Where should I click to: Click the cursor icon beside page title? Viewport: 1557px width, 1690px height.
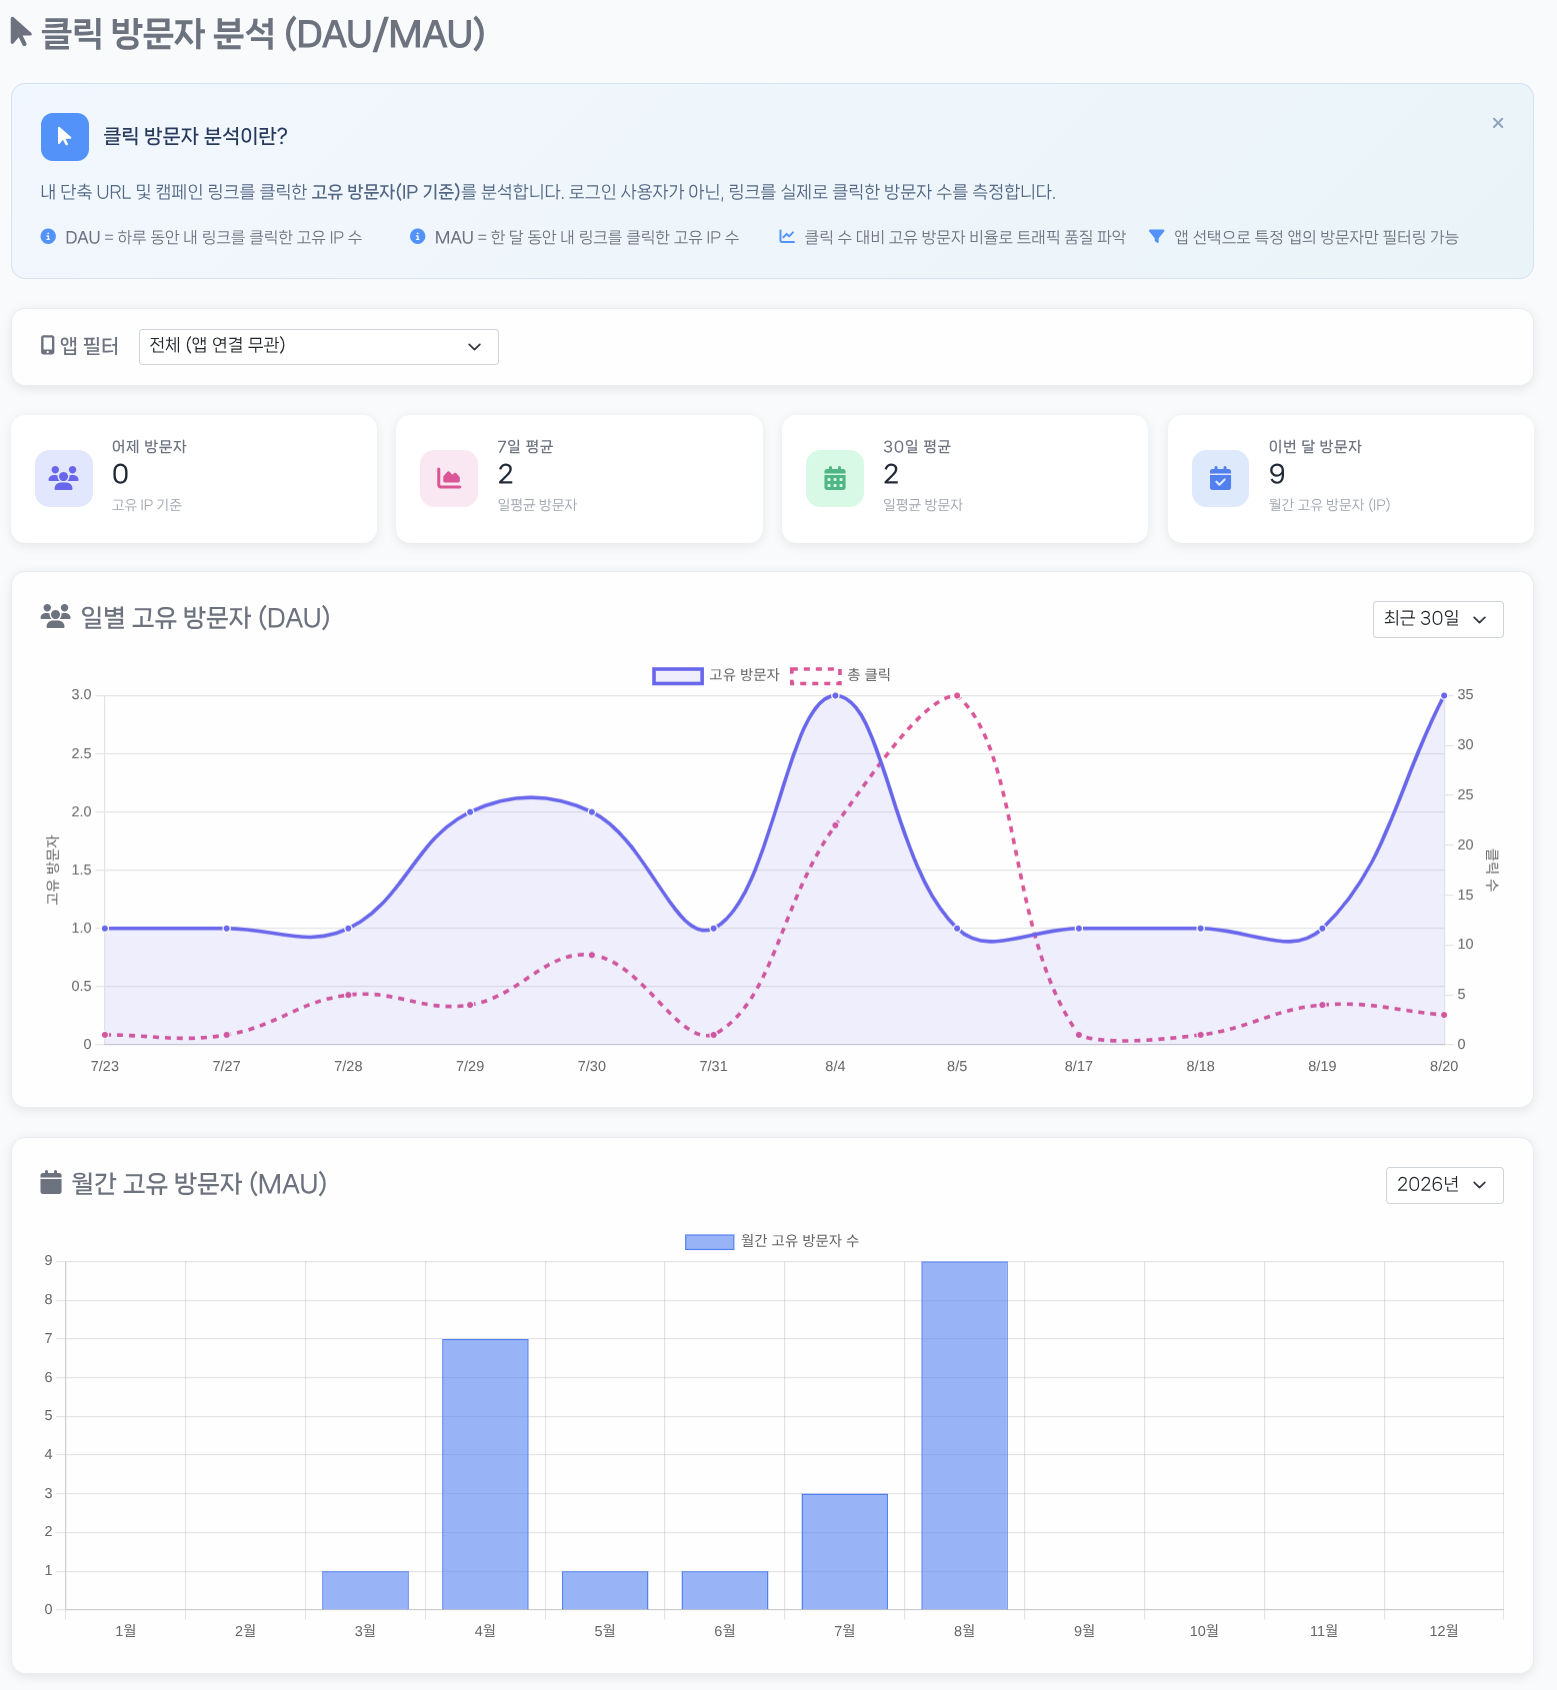21,32
